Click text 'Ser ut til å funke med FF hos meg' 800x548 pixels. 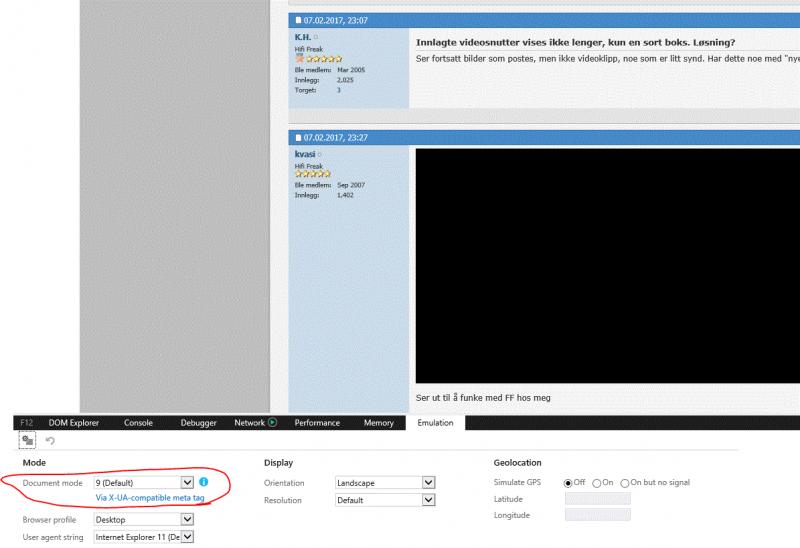(483, 397)
